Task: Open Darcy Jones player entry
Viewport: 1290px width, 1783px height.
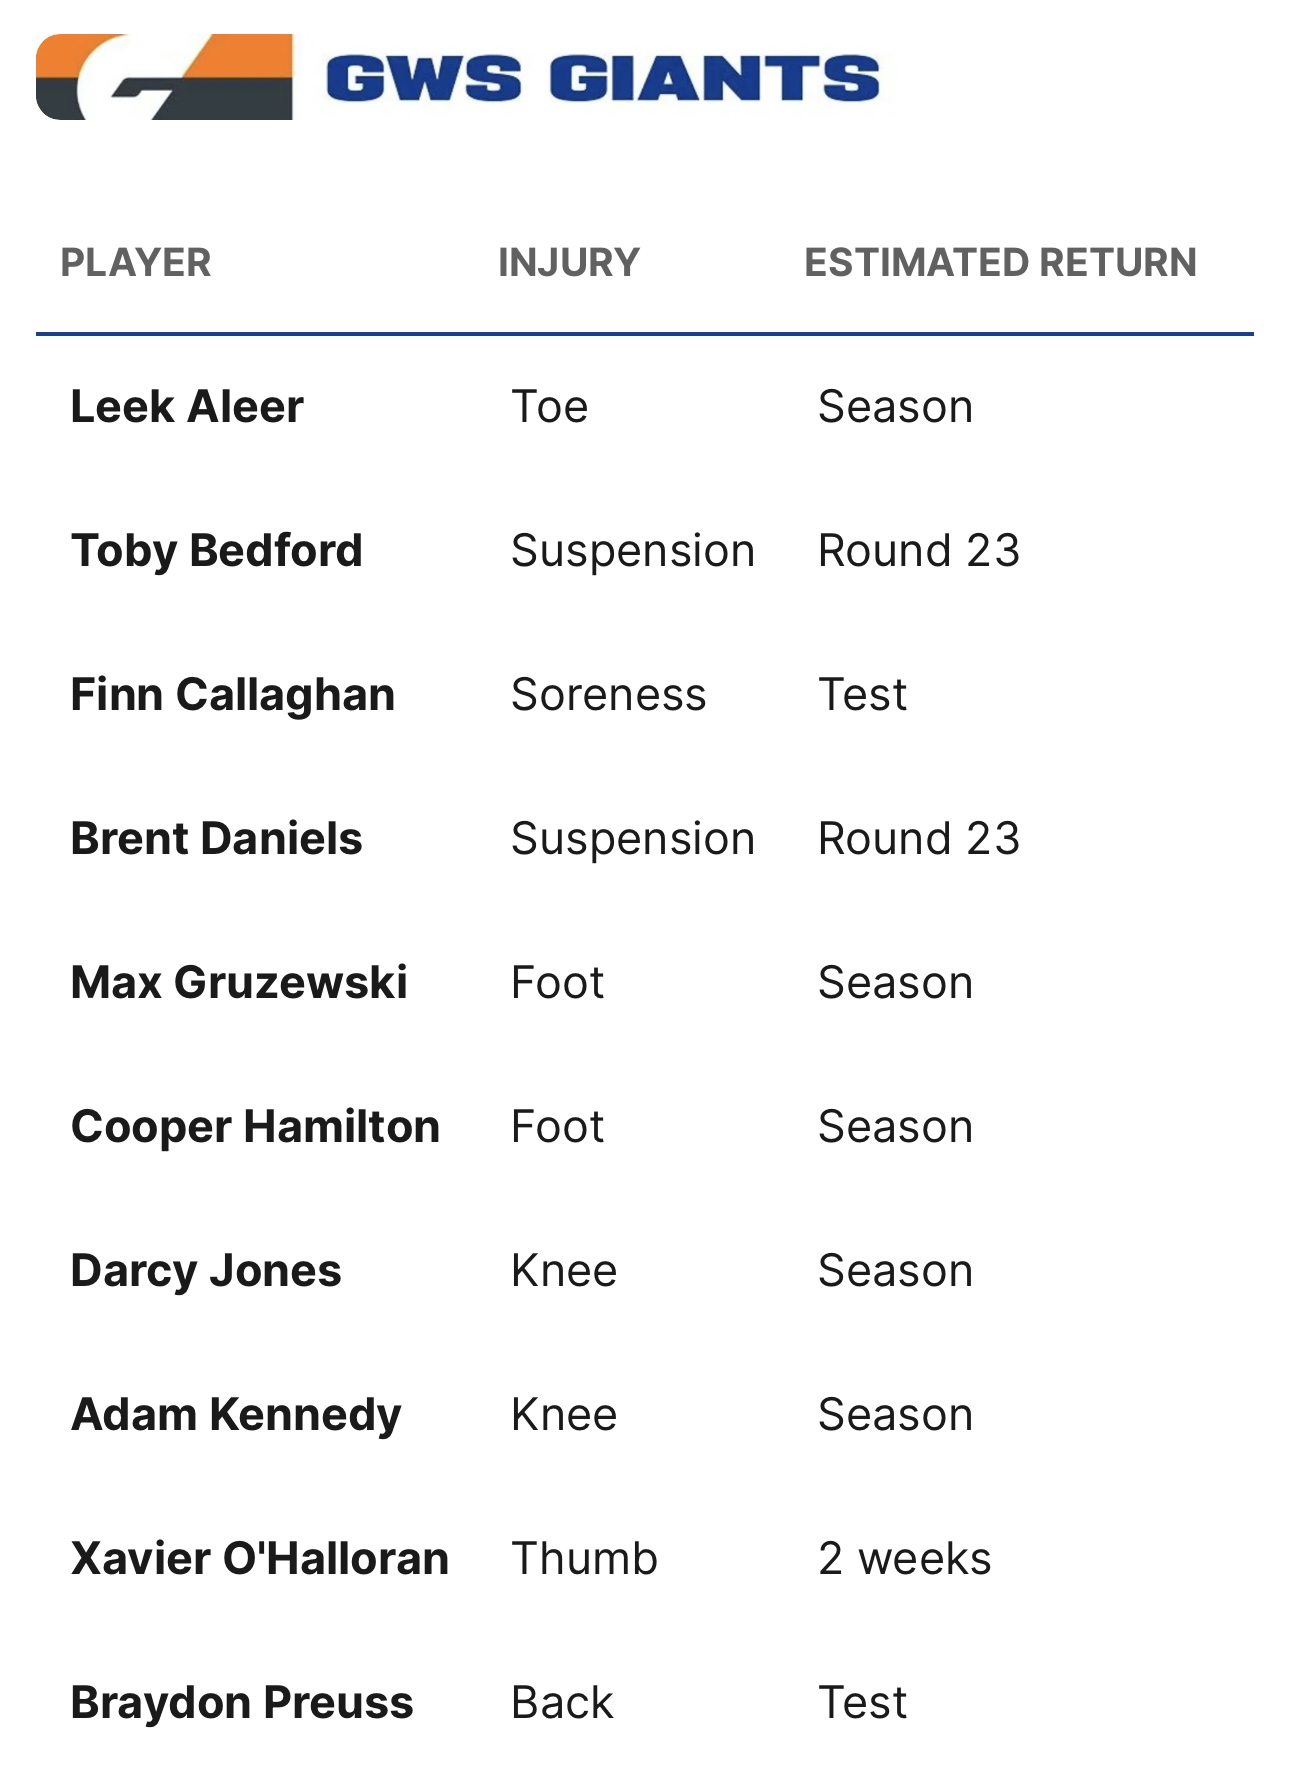Action: (206, 1271)
